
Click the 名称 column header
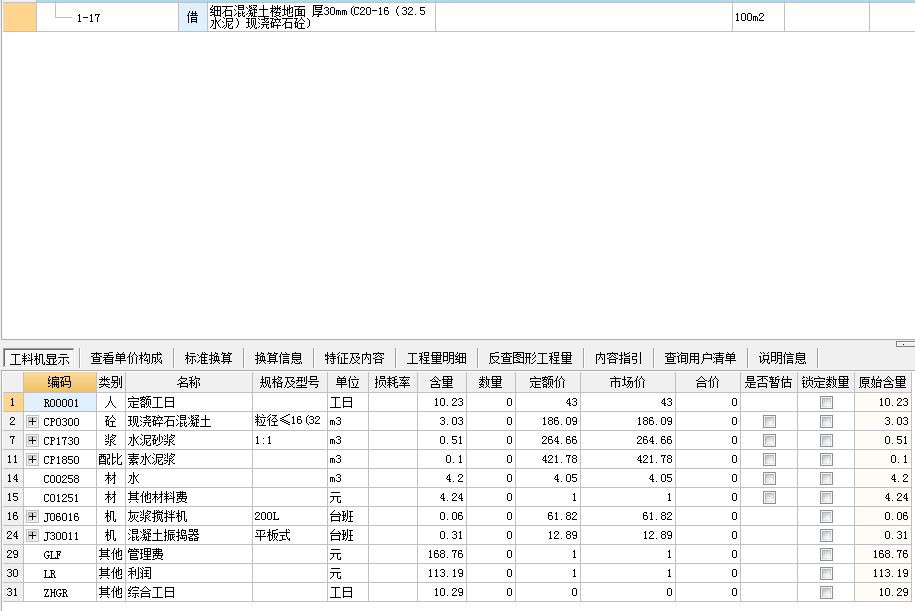point(189,382)
